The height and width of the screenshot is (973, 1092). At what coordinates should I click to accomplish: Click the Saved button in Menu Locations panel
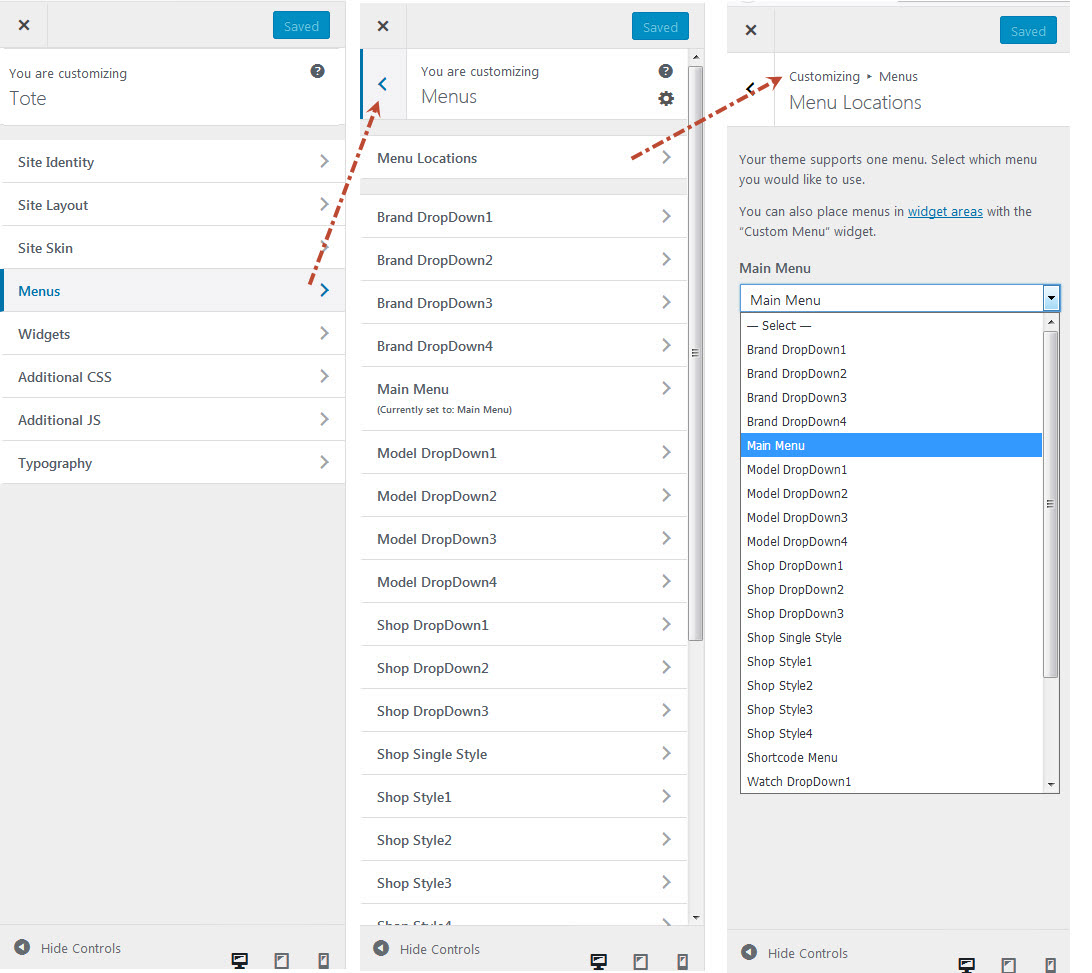pyautogui.click(x=1028, y=31)
